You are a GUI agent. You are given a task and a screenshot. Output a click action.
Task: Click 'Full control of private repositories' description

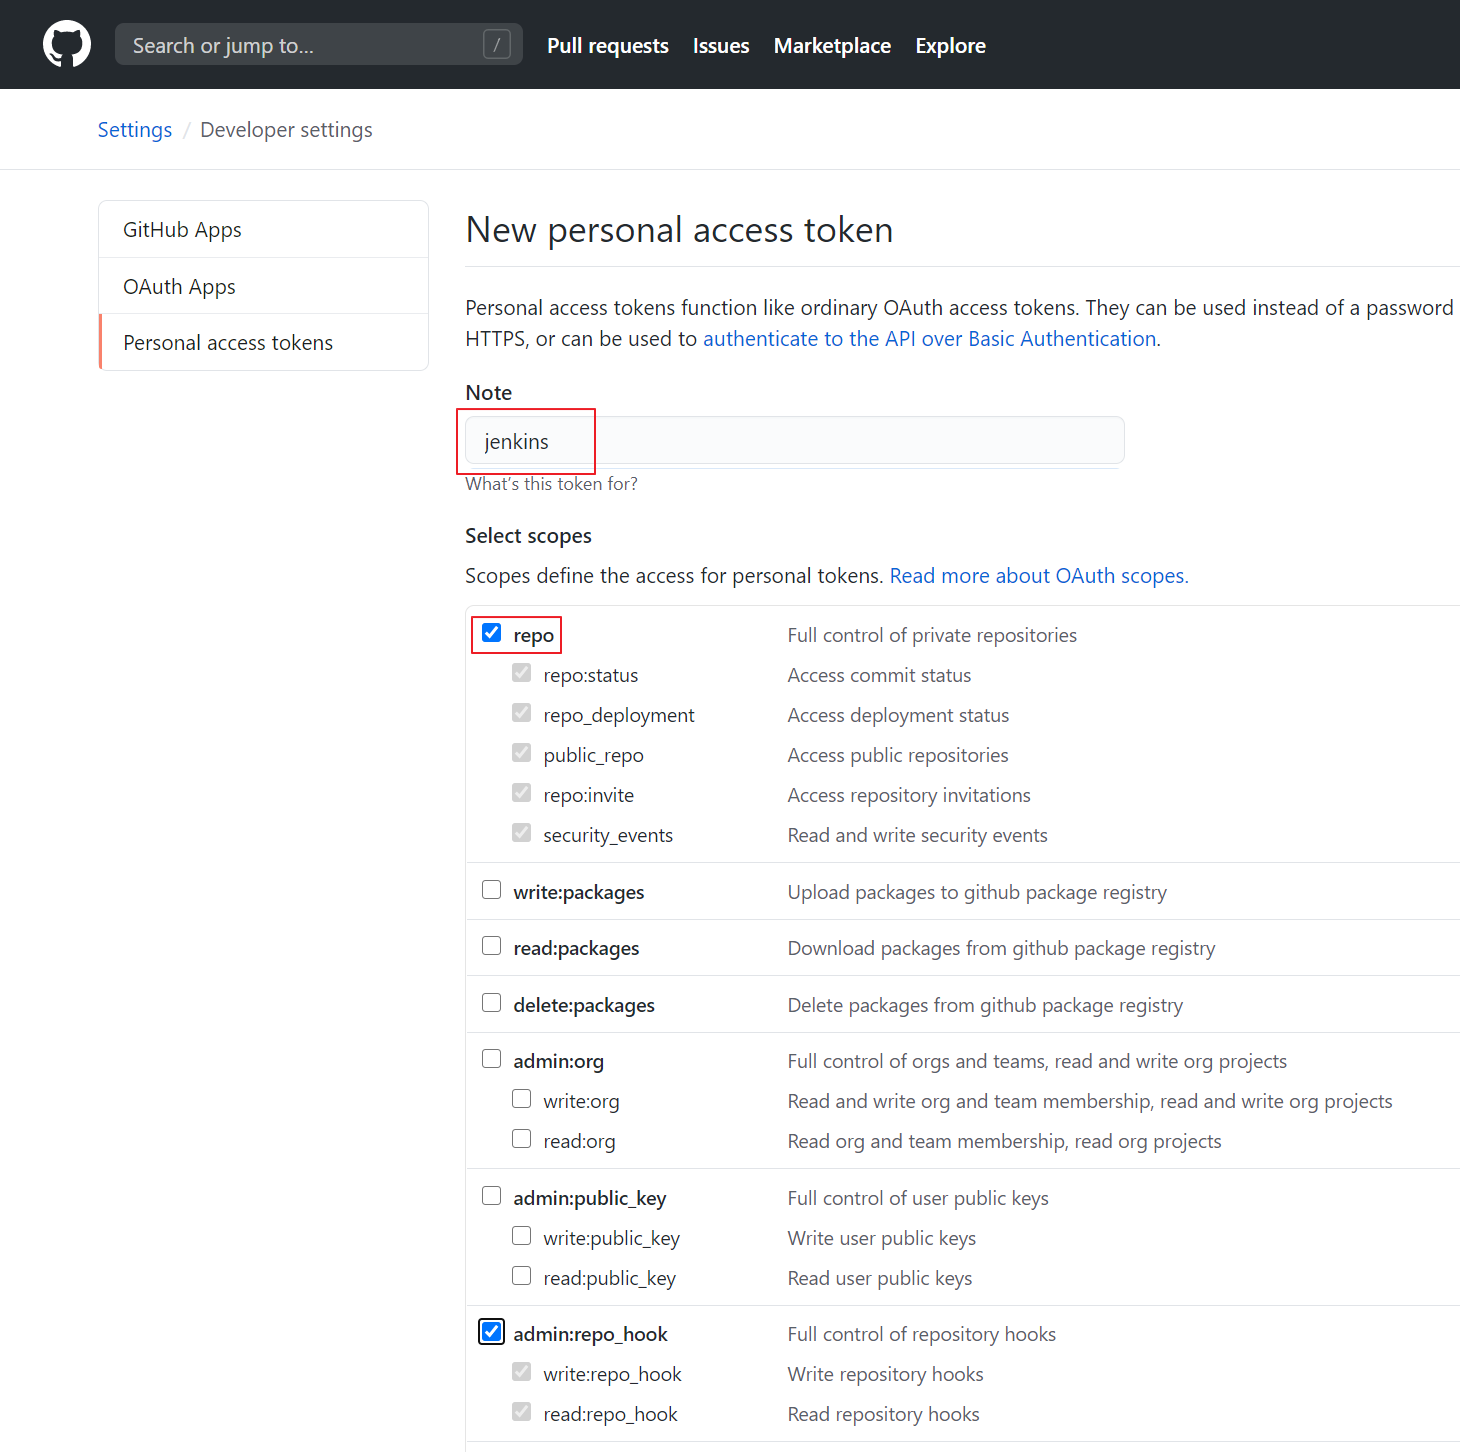932,635
